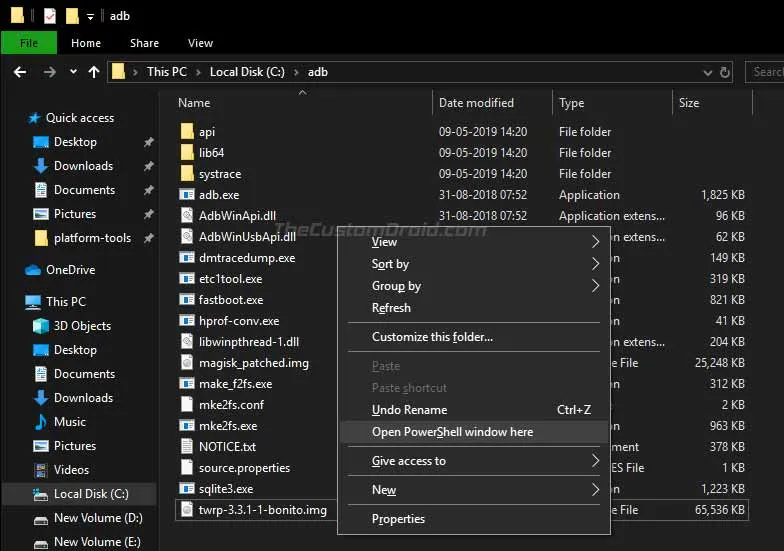The image size is (784, 551).
Task: Select Quick access star icon
Action: [34, 118]
